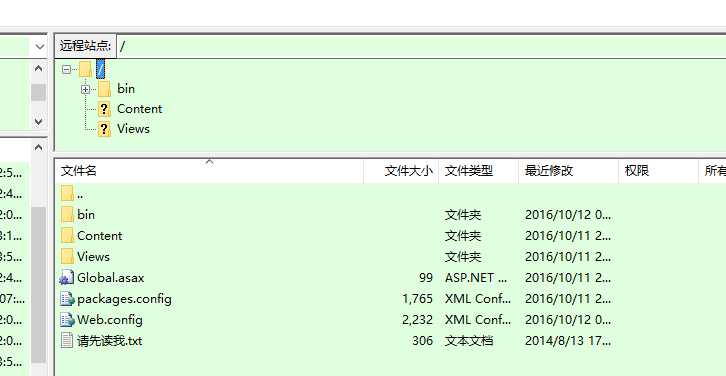Select the Content folder icon in file list
This screenshot has height=376, width=726.
tap(67, 235)
